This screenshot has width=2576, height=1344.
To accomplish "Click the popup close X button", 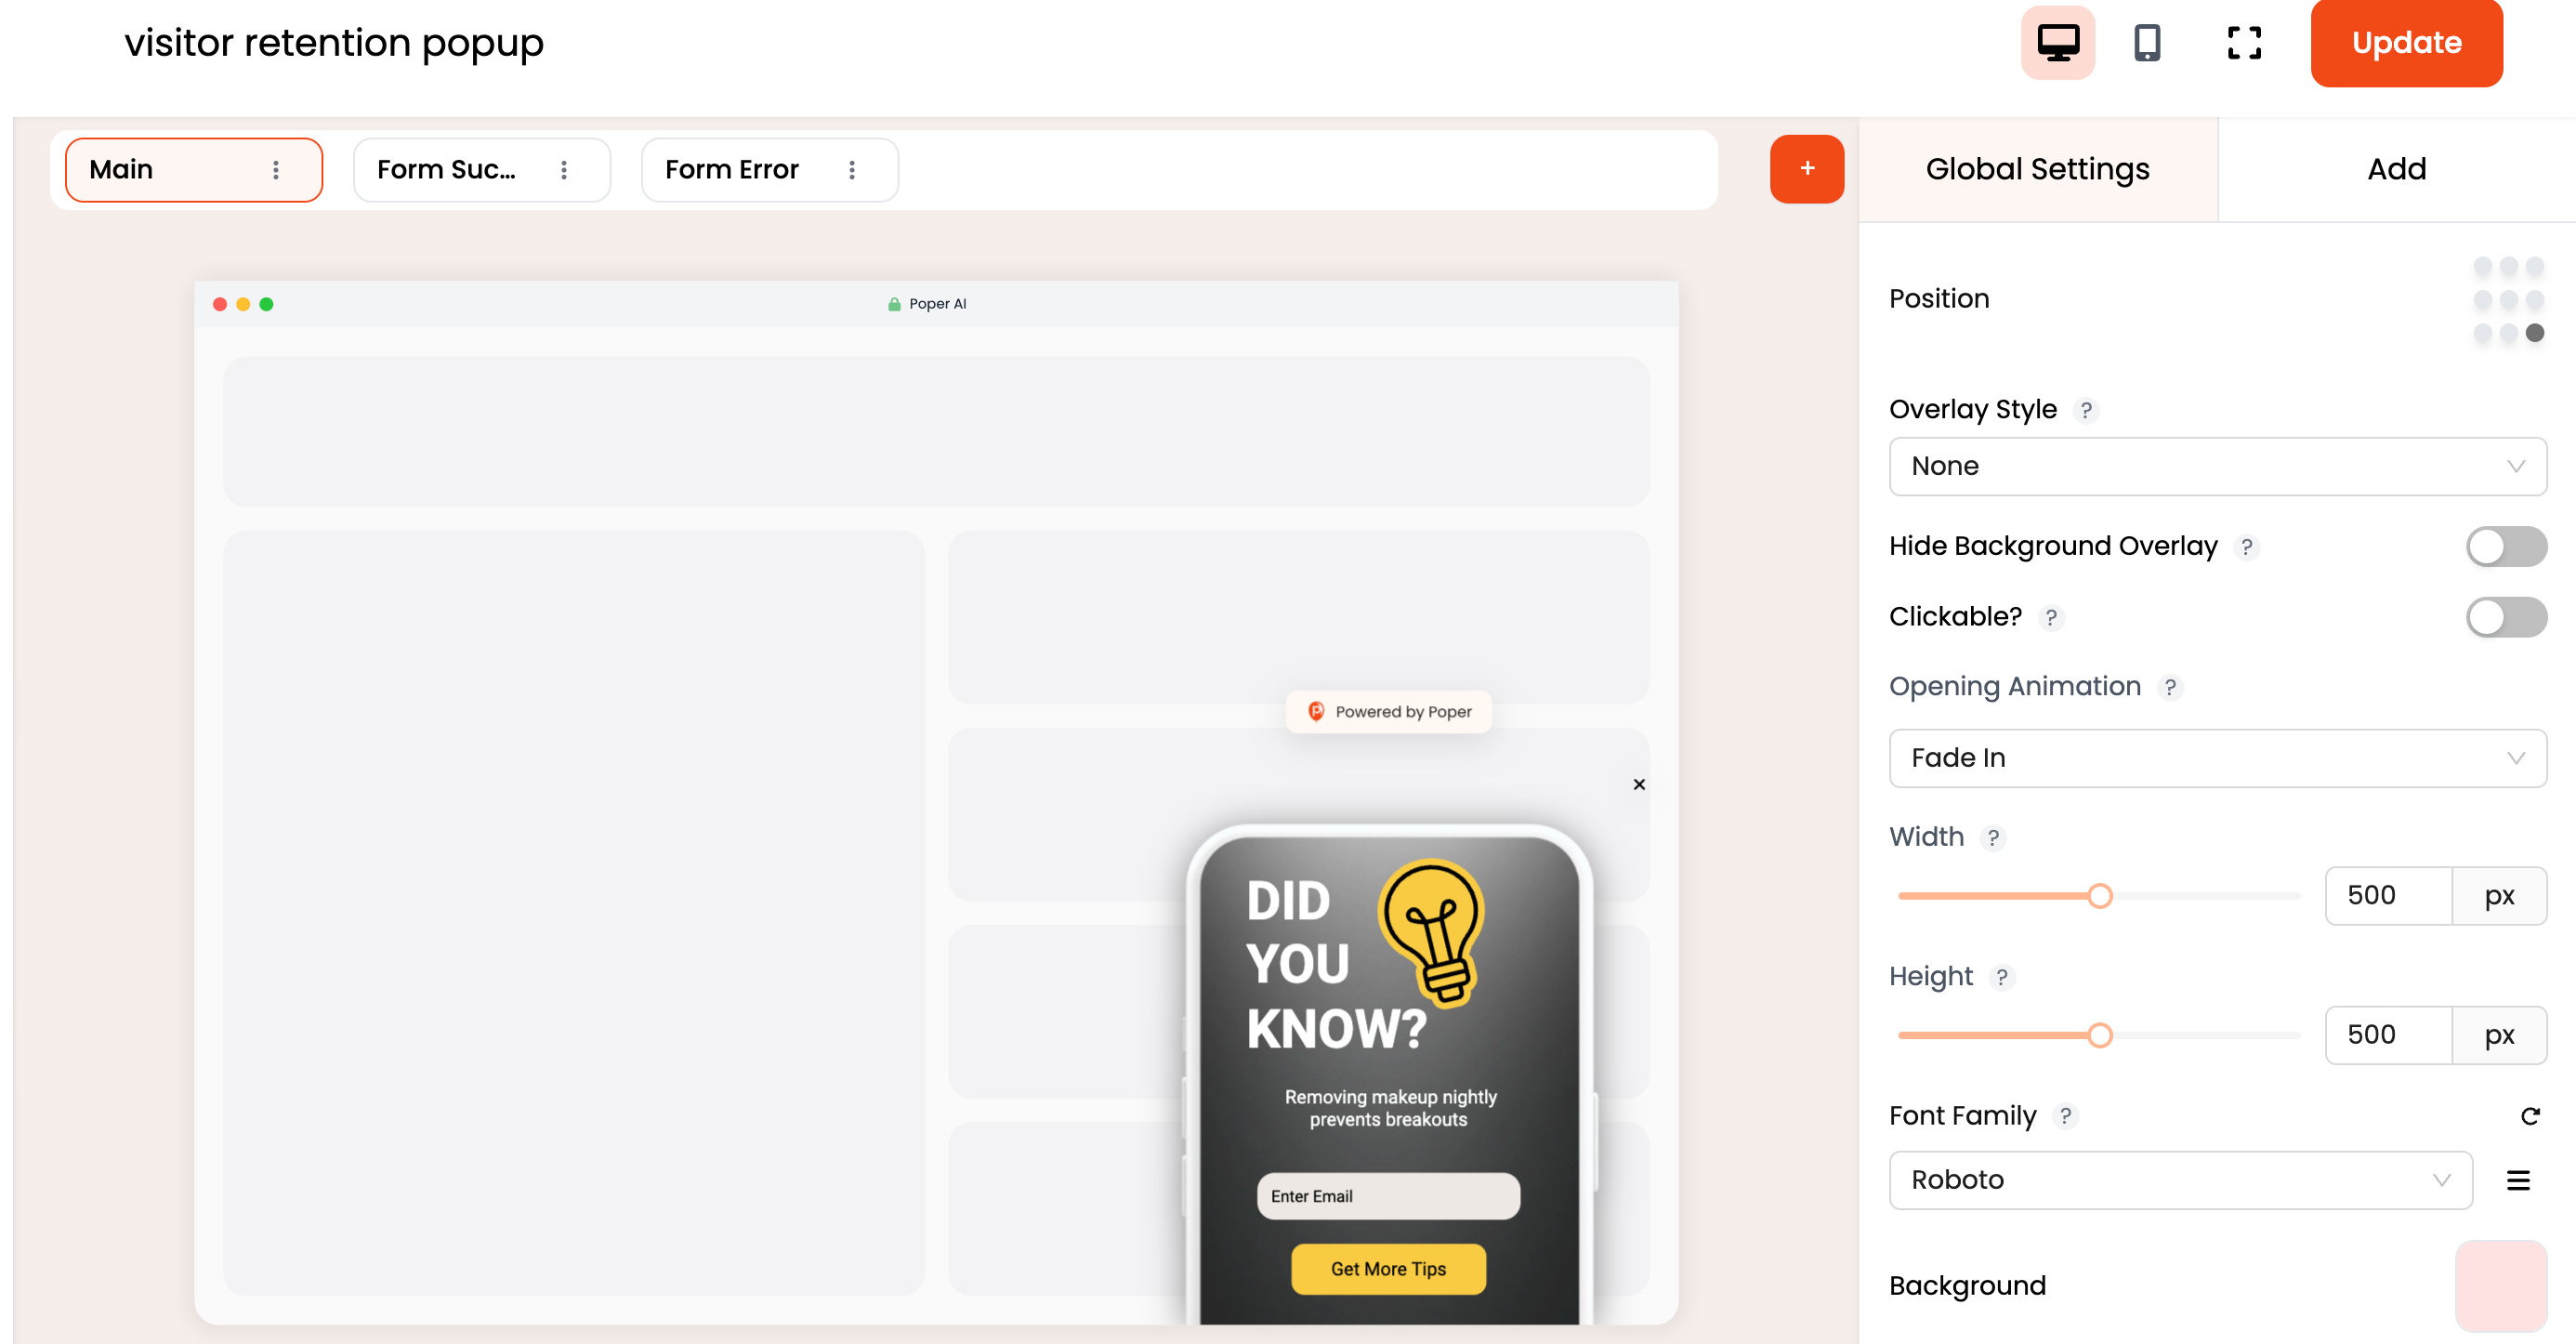I will pos(1639,784).
